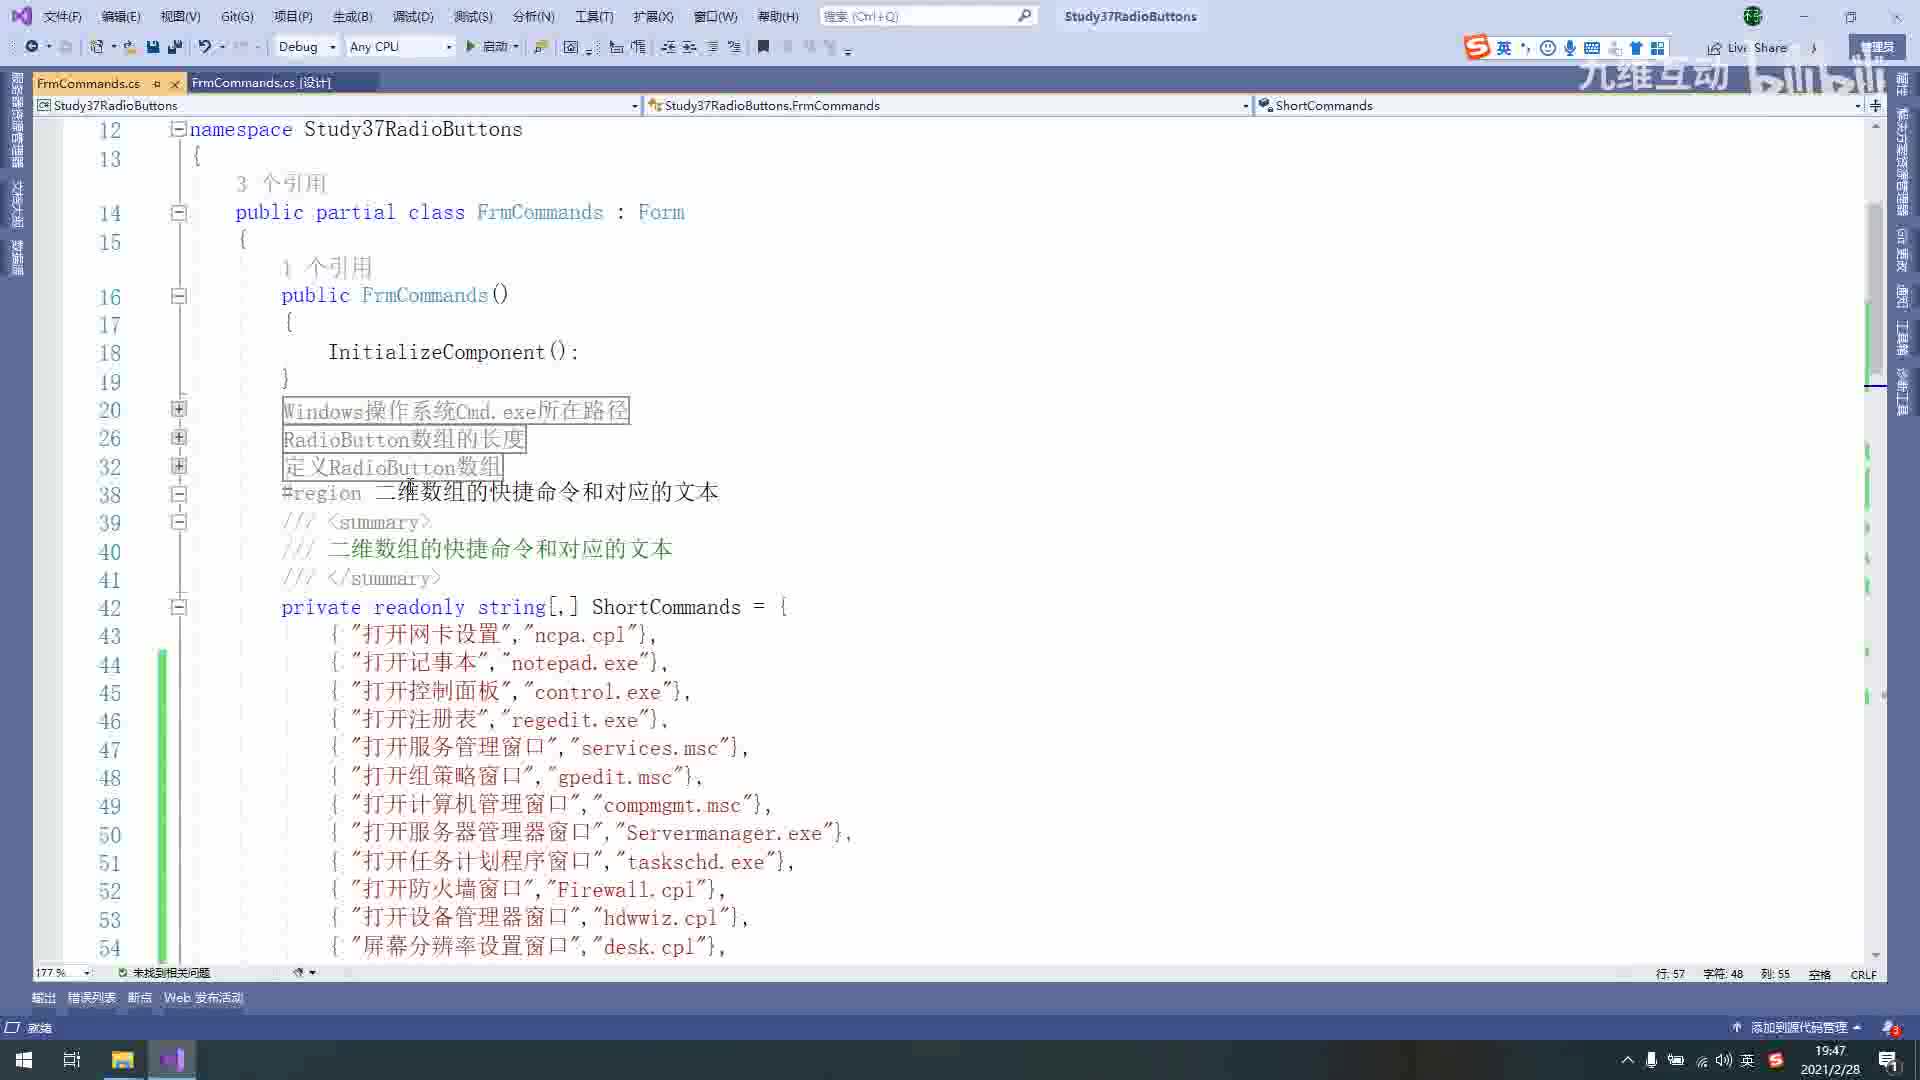The image size is (1920, 1080).
Task: Click the user account avatar icon
Action: pyautogui.click(x=1753, y=16)
